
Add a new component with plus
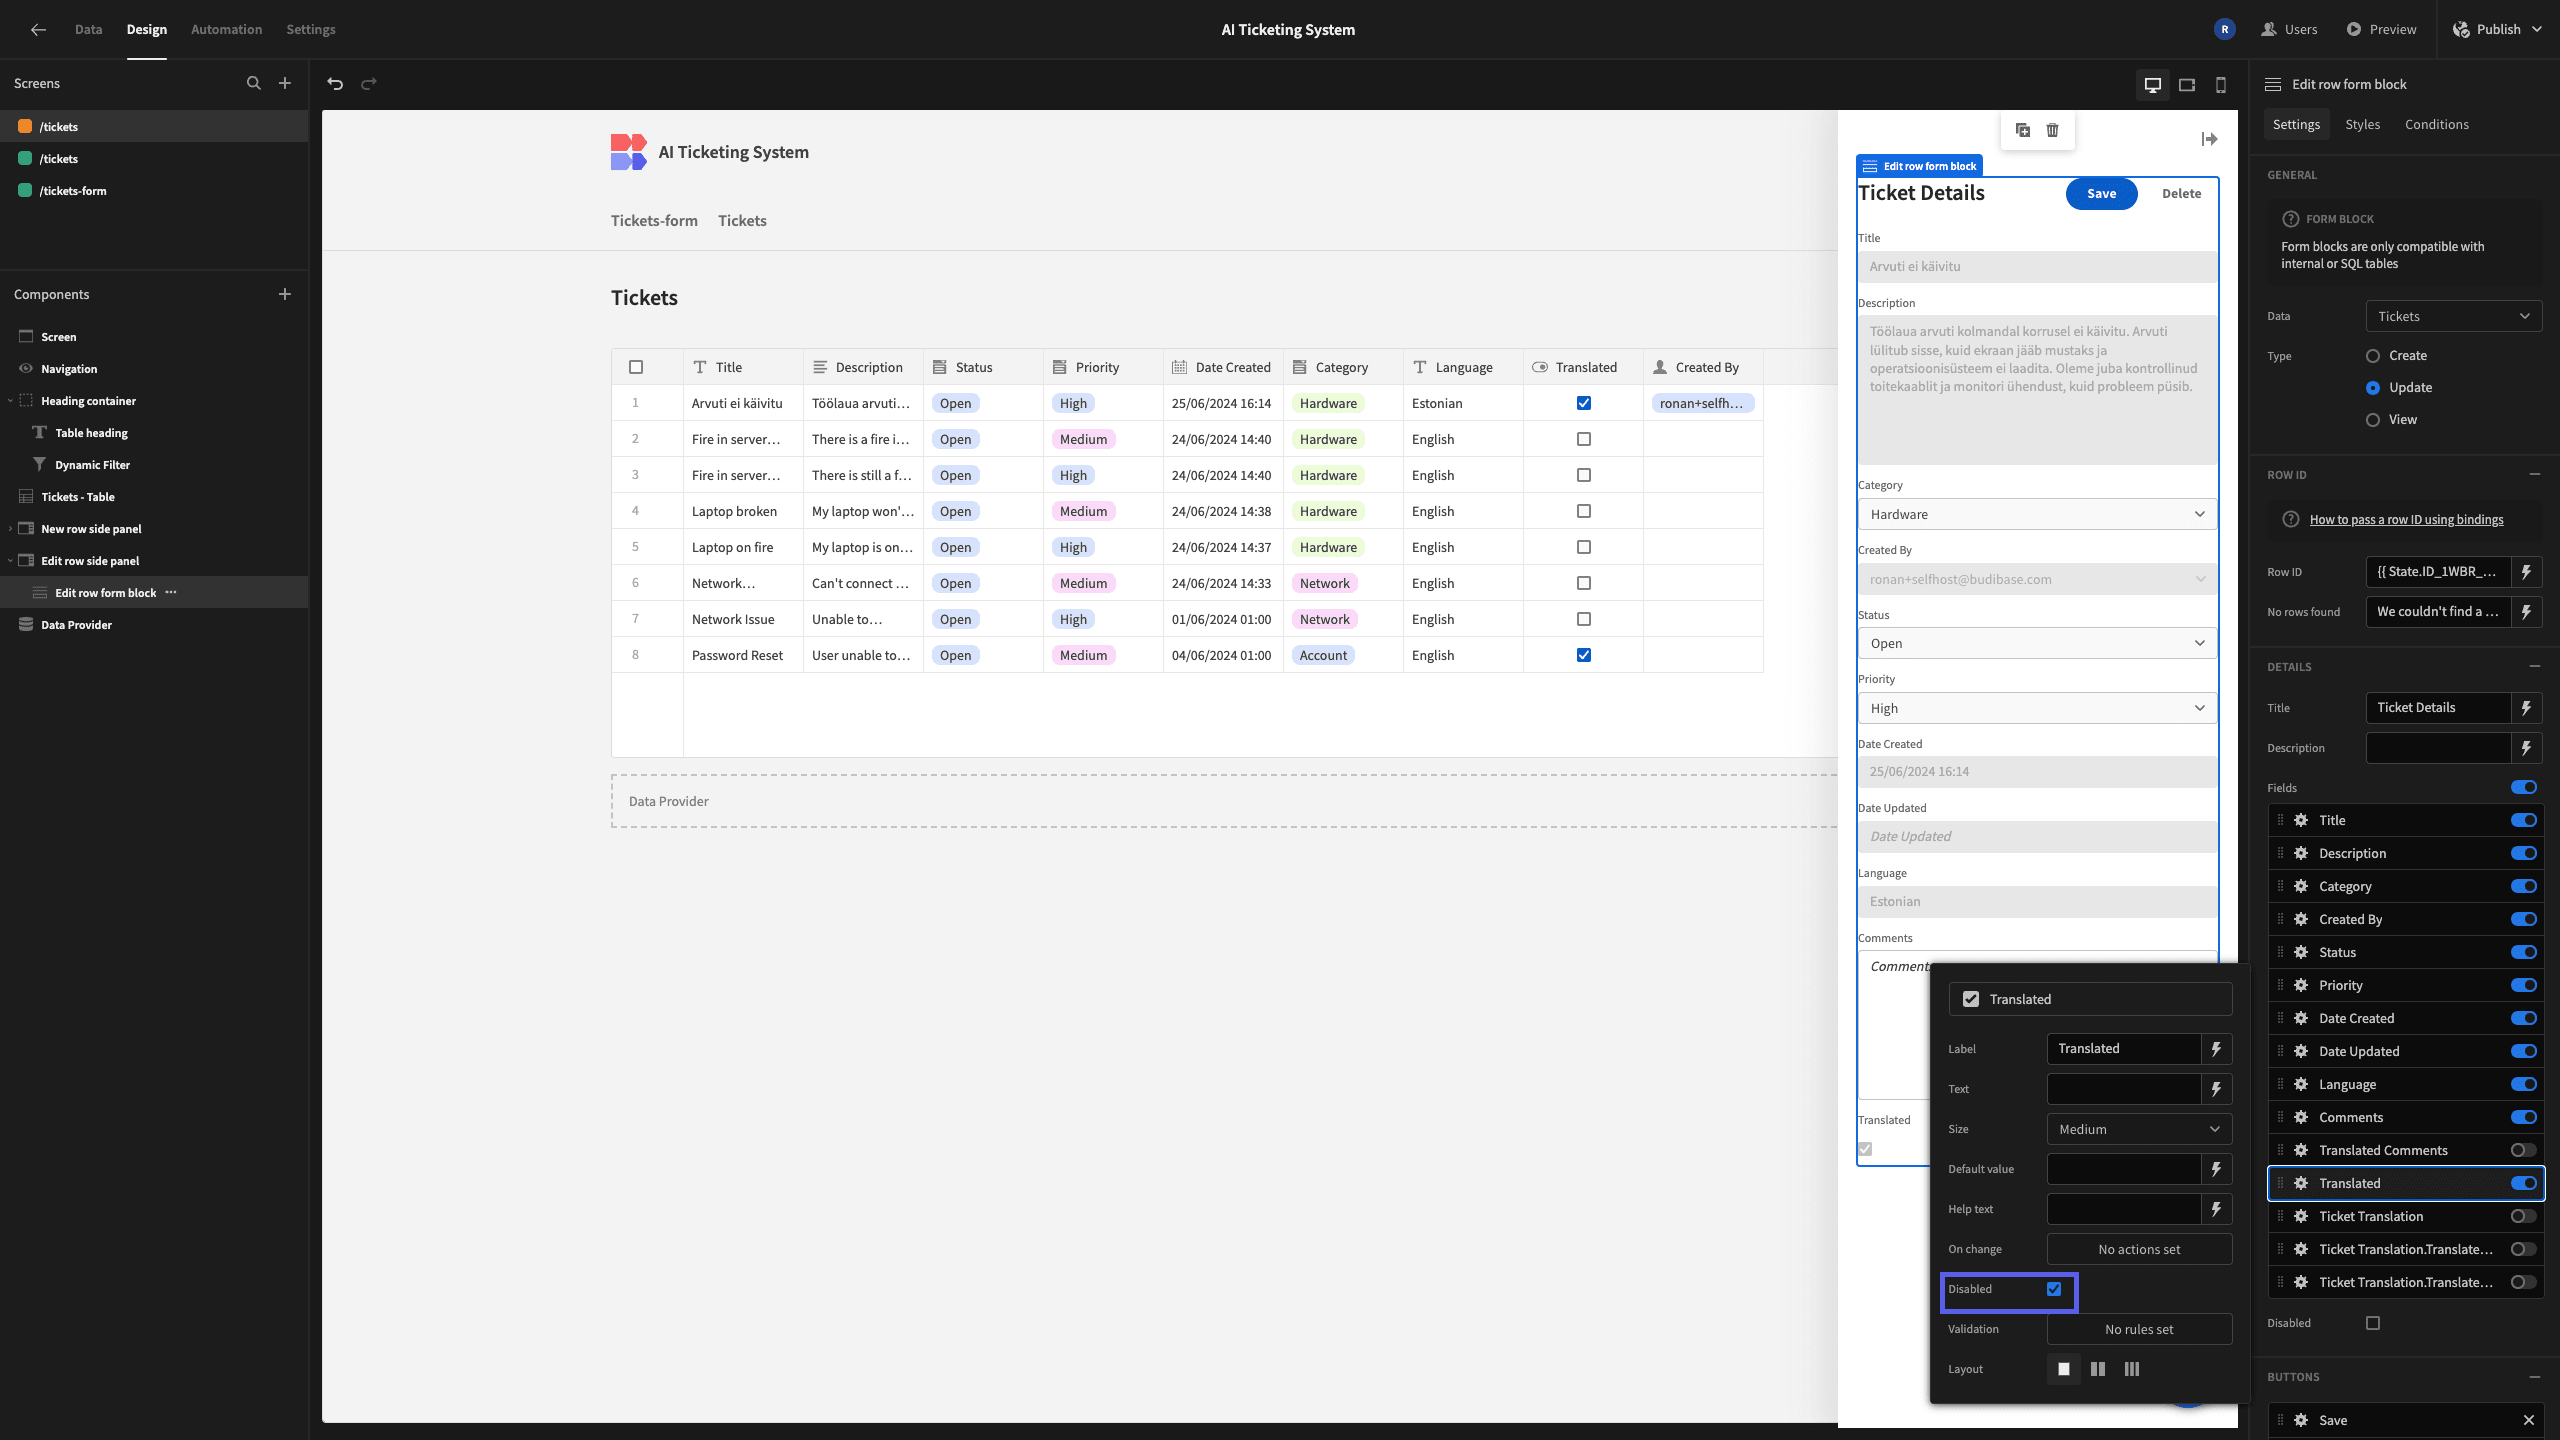click(x=285, y=294)
